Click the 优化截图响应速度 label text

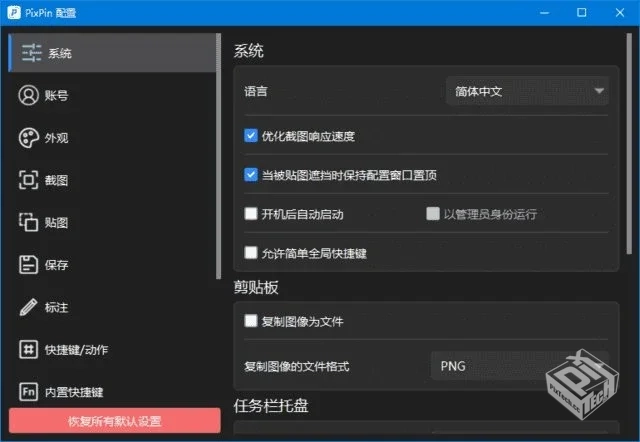point(308,136)
